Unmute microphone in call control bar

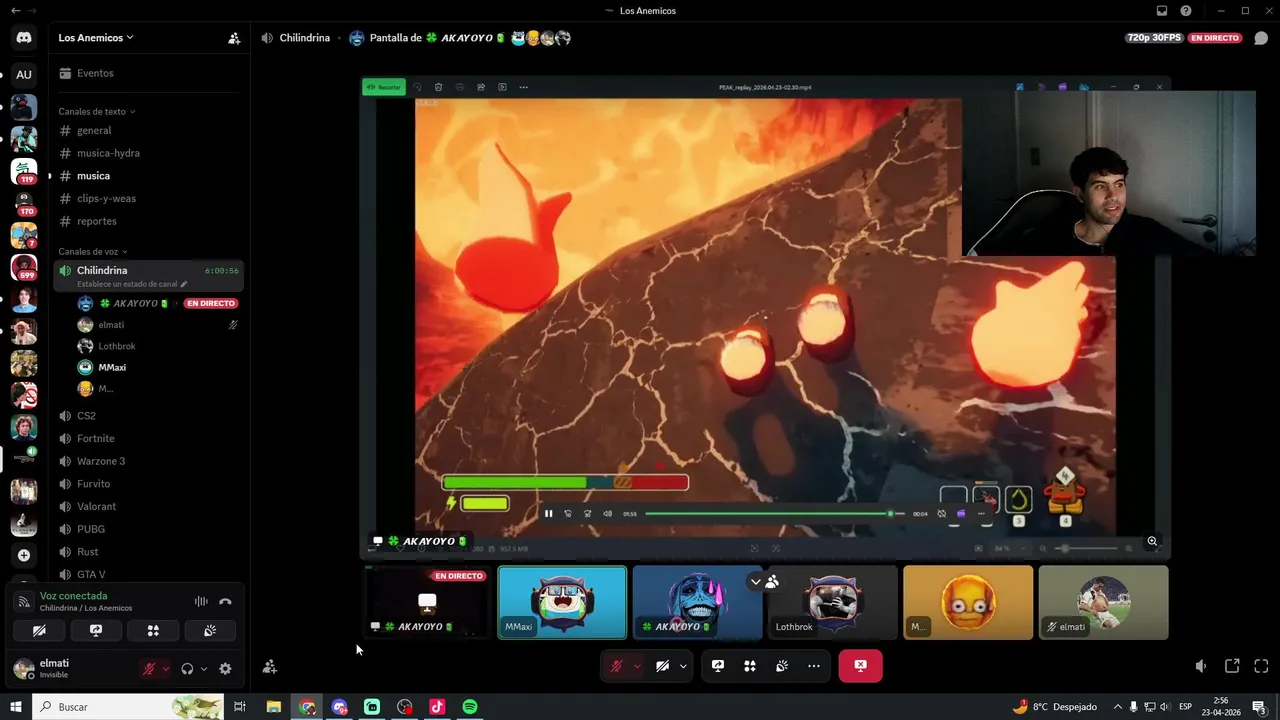coord(617,666)
